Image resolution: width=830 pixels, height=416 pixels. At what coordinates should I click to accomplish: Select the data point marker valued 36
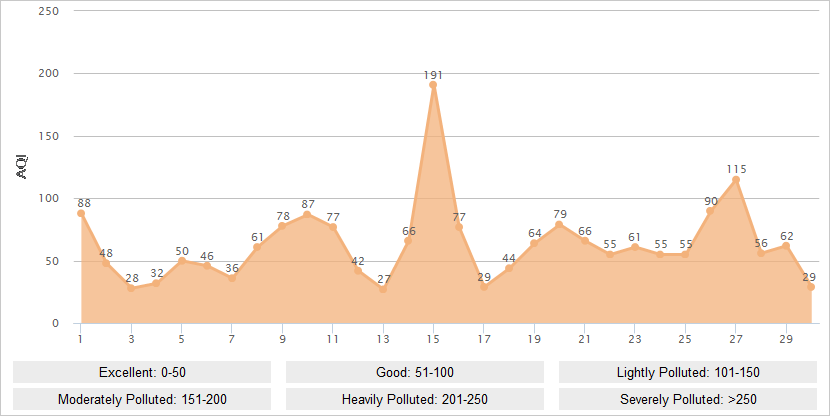[x=232, y=278]
